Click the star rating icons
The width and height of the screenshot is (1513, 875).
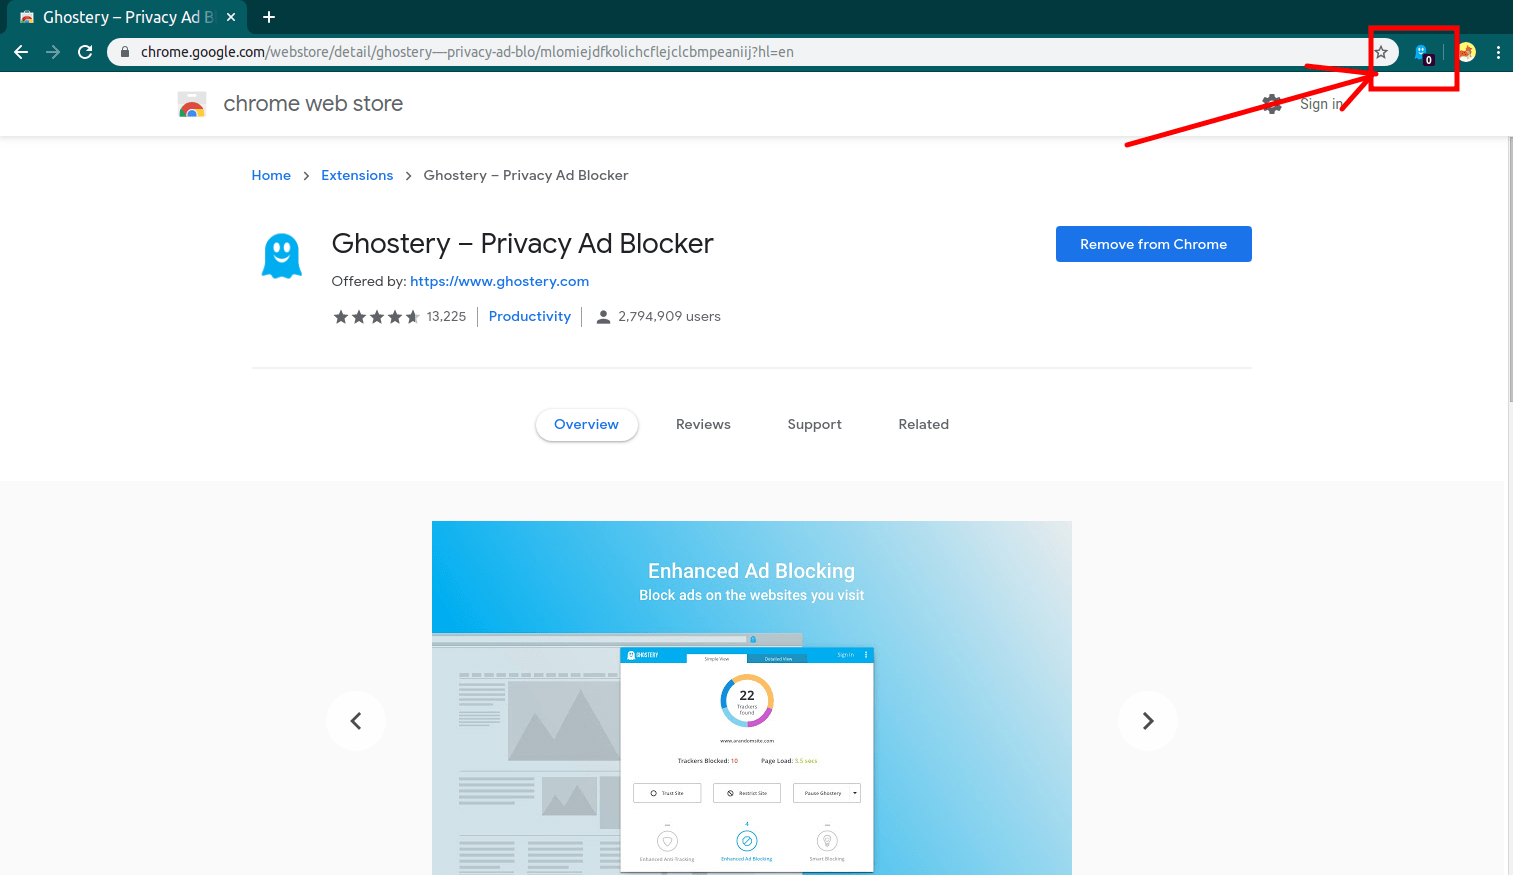pyautogui.click(x=376, y=317)
